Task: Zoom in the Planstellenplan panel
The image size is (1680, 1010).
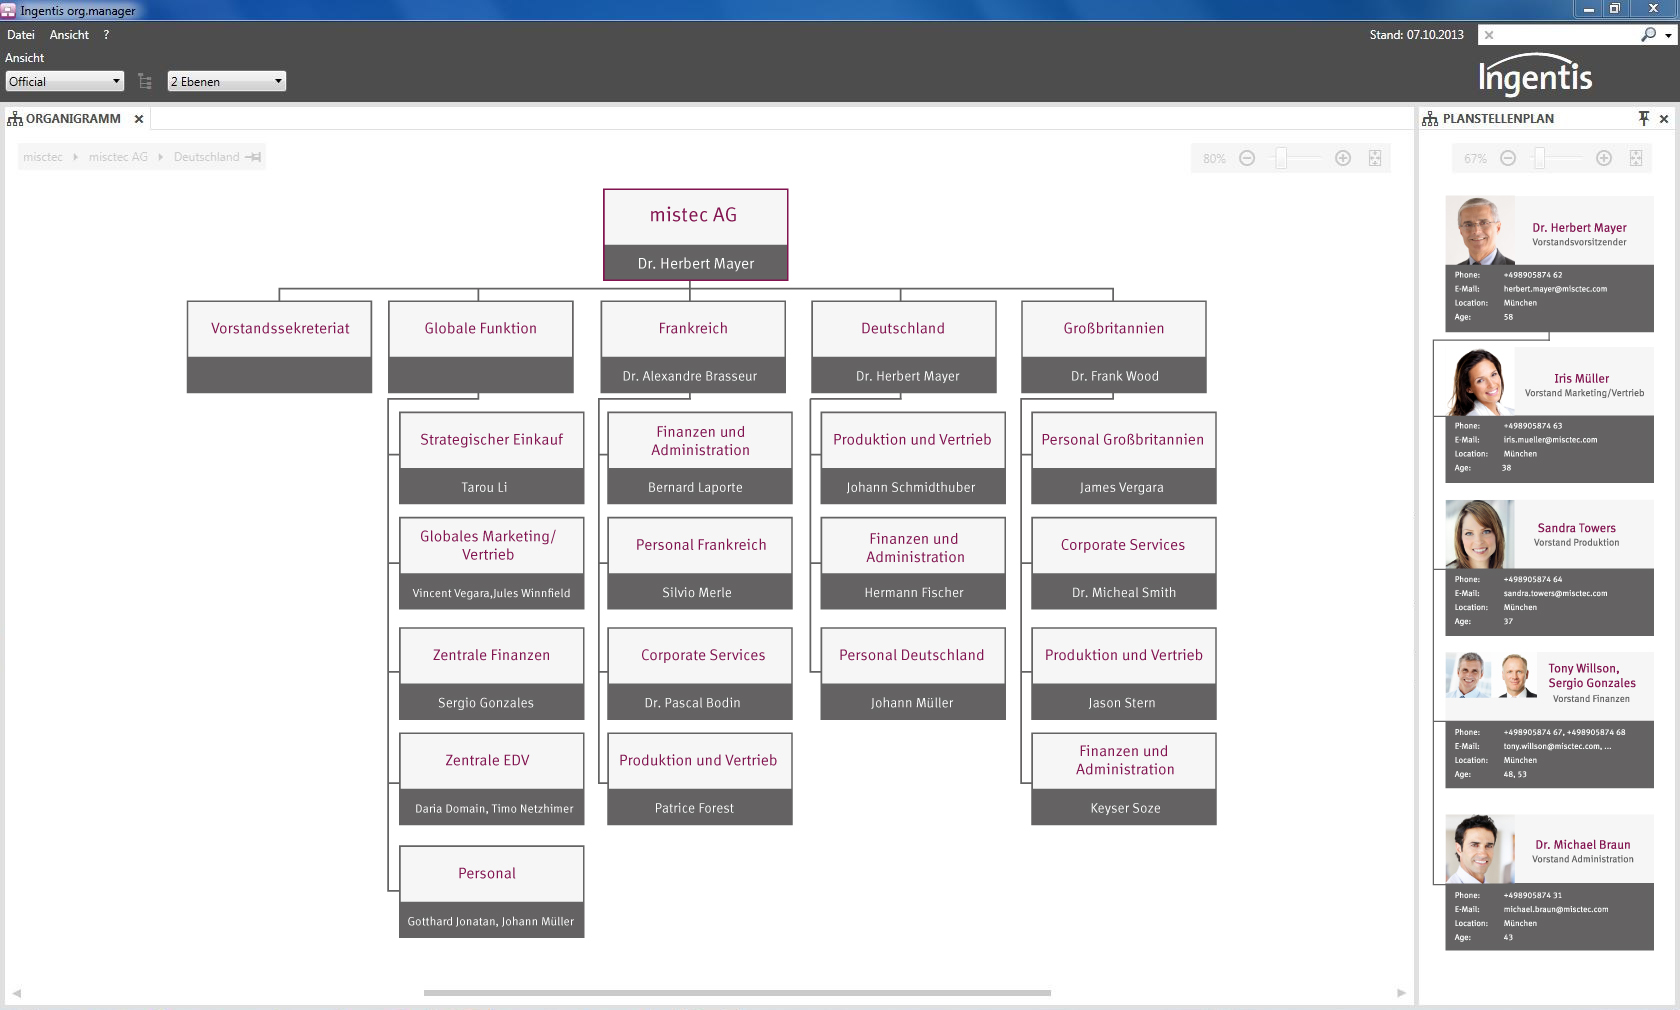Action: 1604,158
